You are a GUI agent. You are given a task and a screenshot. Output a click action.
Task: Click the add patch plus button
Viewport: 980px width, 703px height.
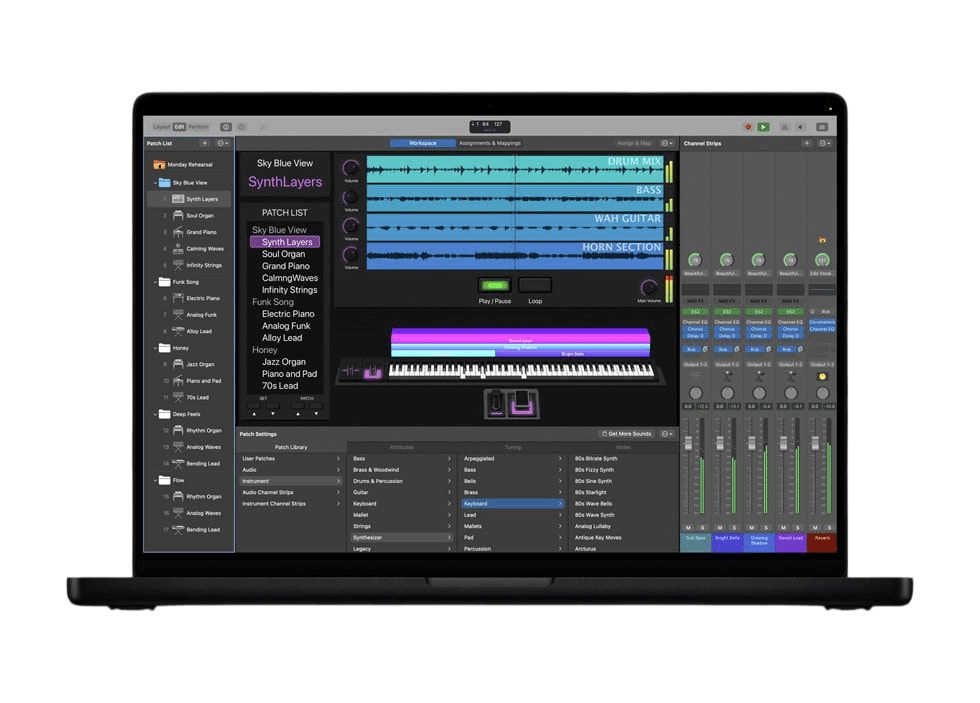(205, 143)
